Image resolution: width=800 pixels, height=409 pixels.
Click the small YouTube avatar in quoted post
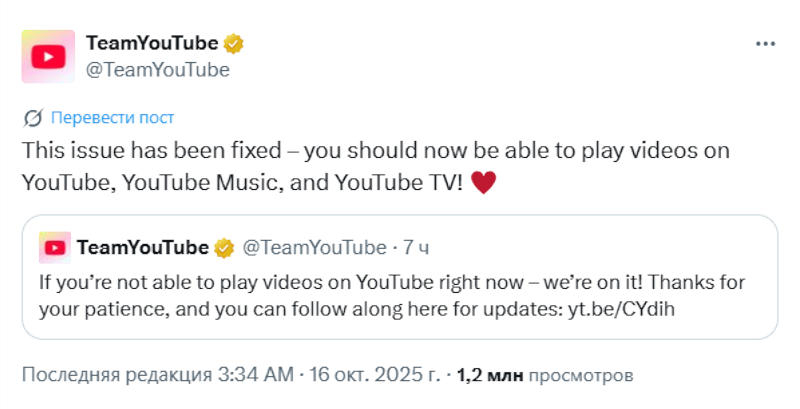point(54,247)
